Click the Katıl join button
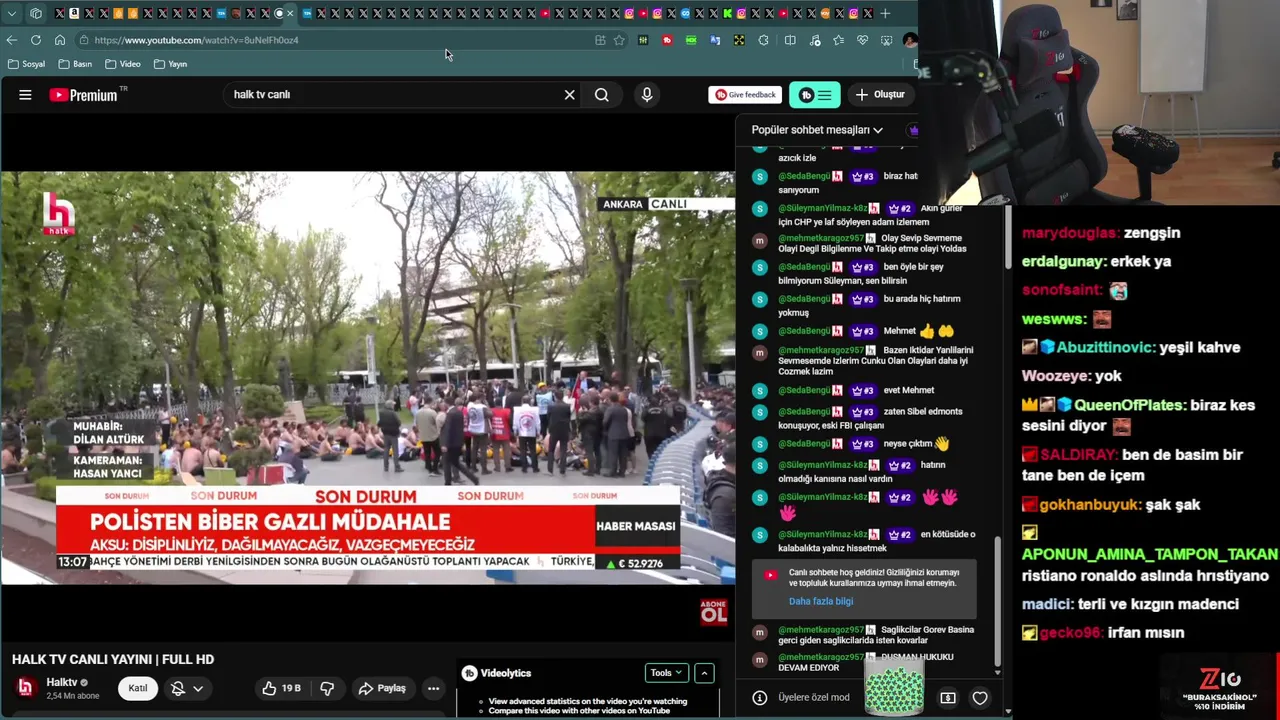1280x720 pixels. coord(138,688)
